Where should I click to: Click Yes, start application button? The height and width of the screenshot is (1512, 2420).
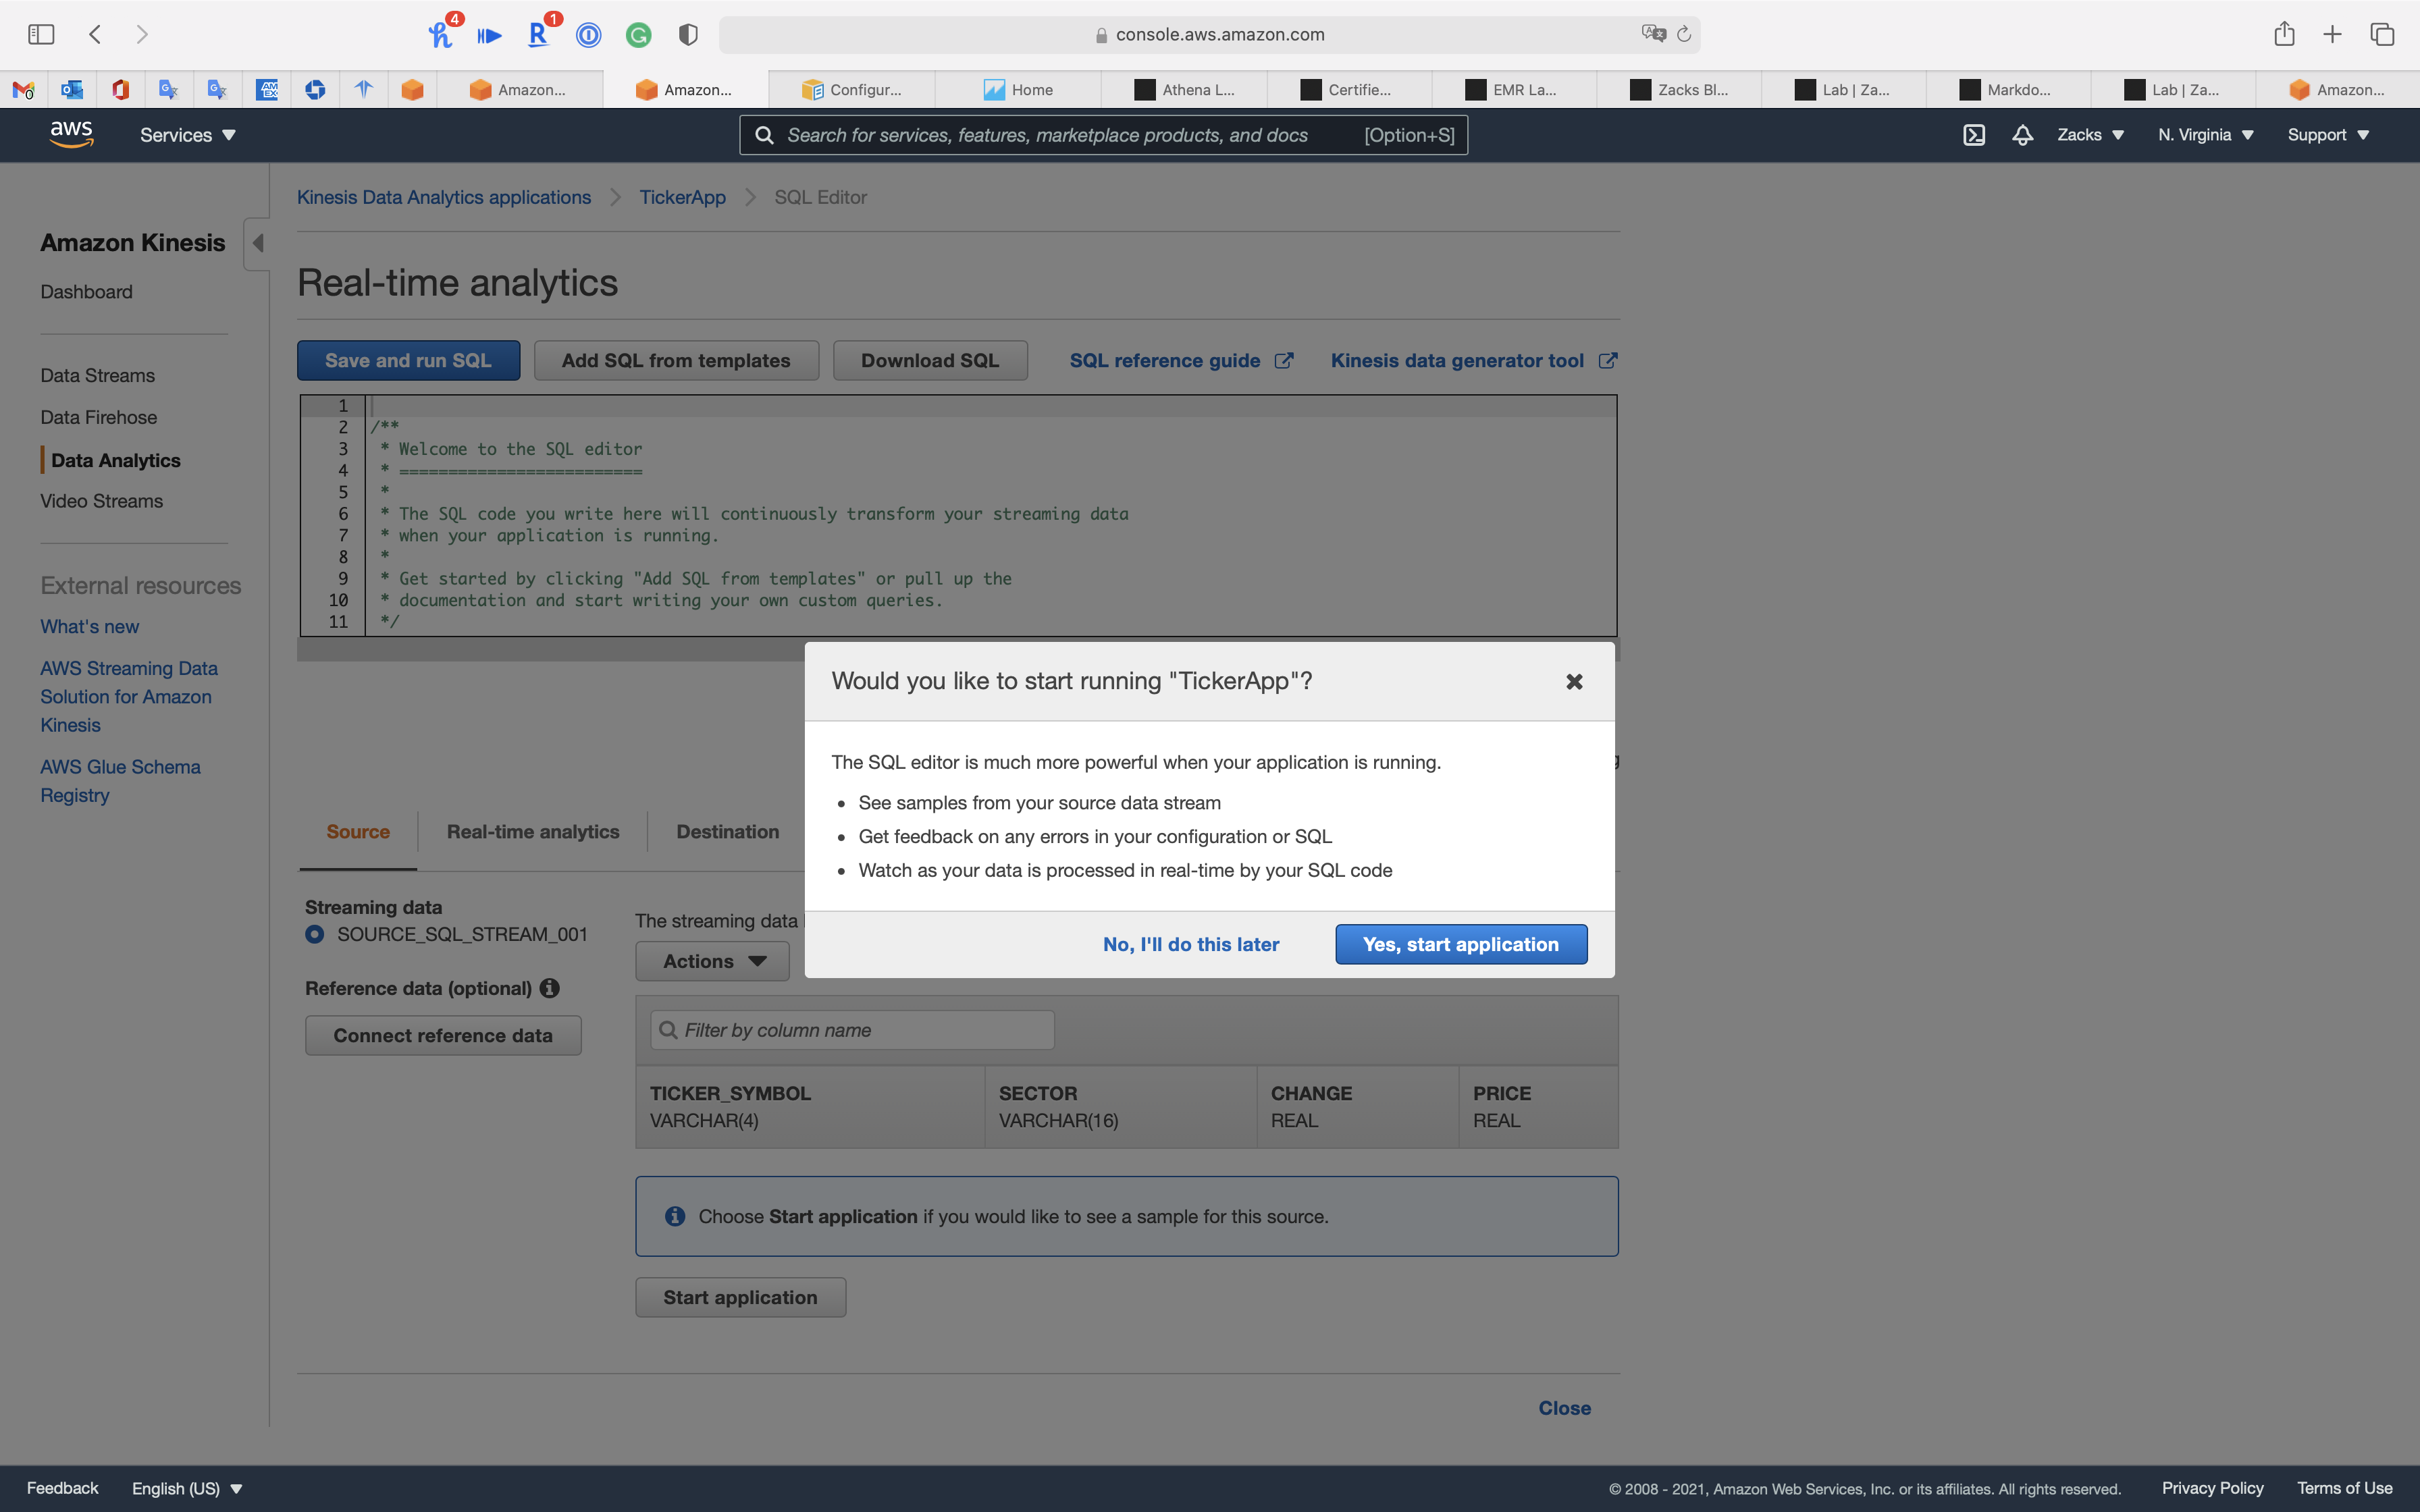point(1460,944)
